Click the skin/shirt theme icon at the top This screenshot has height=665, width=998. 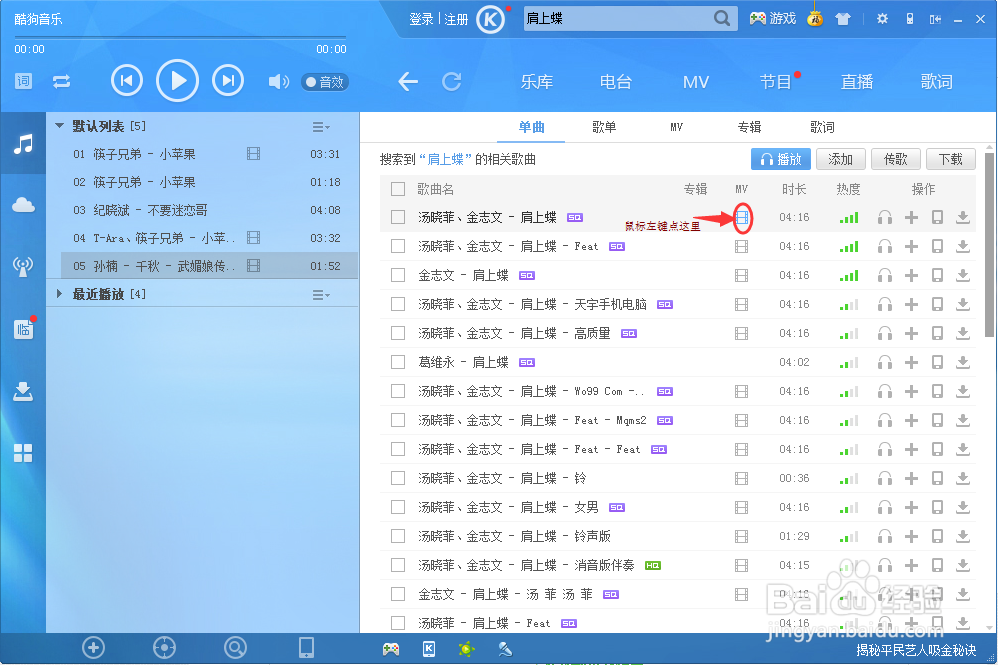(845, 18)
